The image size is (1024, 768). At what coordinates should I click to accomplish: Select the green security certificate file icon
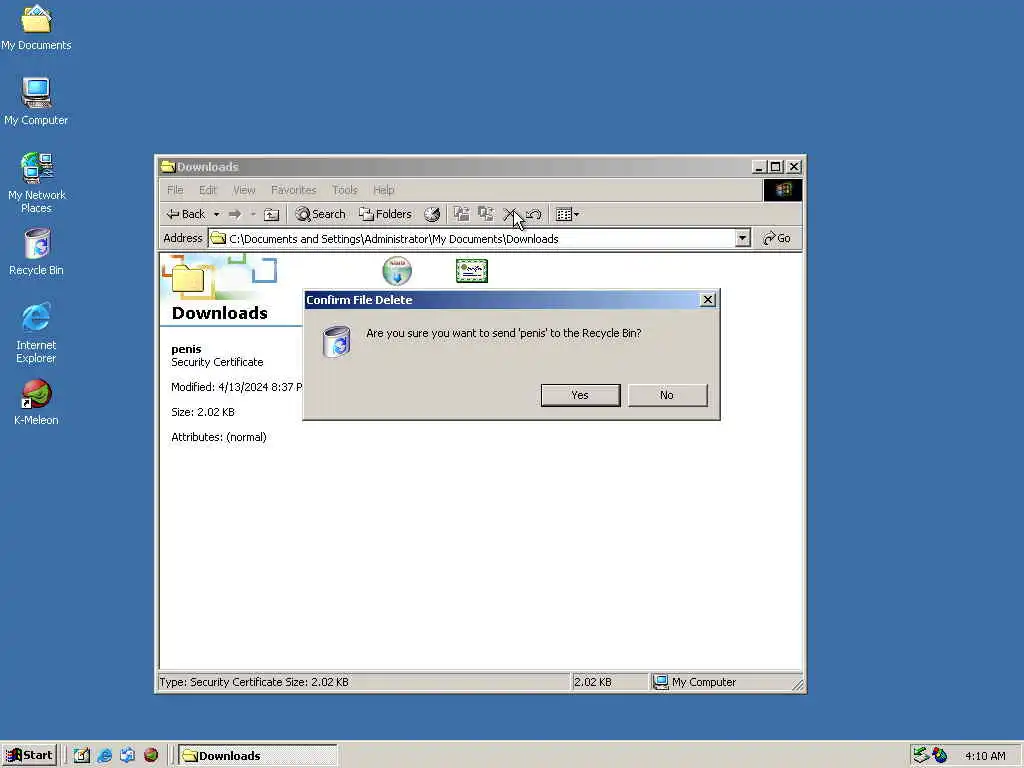[x=472, y=271]
